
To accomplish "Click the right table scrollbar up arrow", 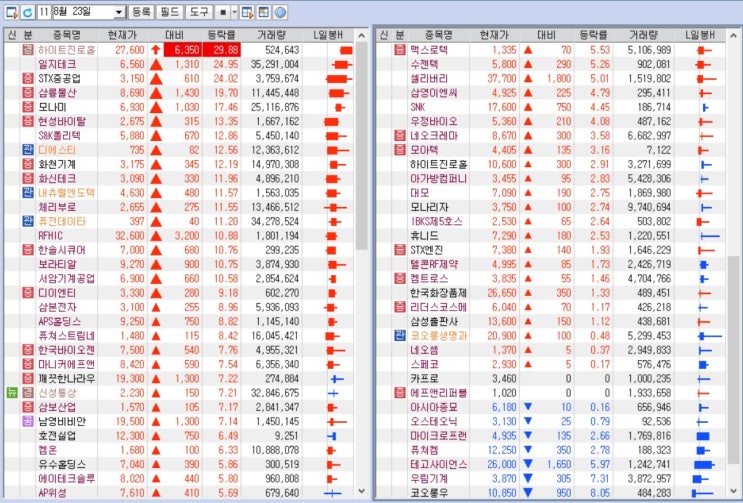I will 734,36.
